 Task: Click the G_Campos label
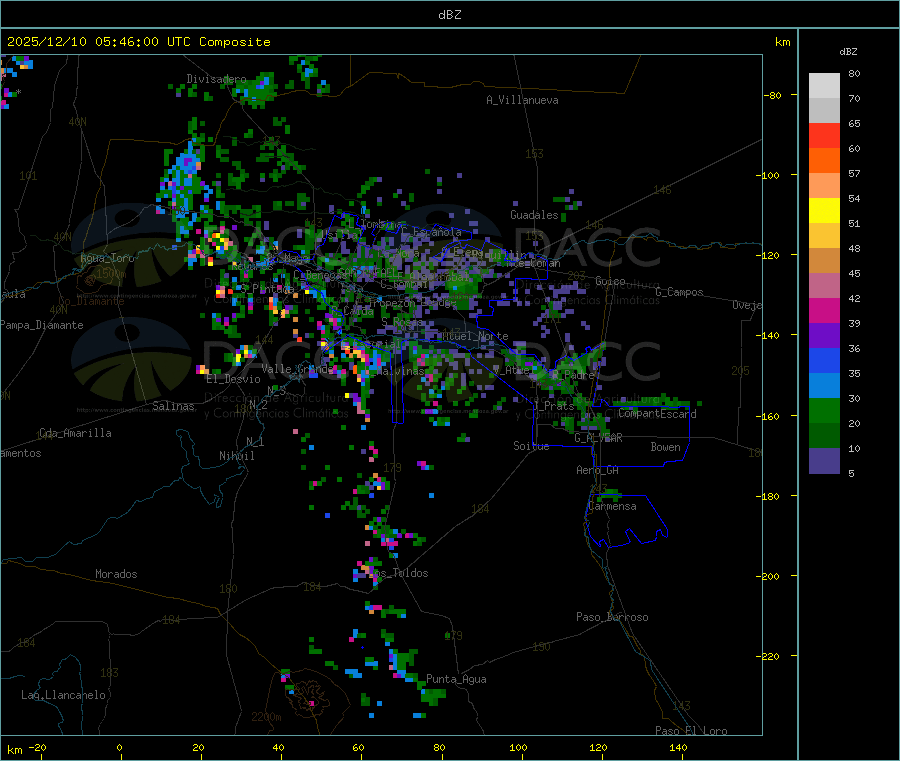click(x=679, y=292)
